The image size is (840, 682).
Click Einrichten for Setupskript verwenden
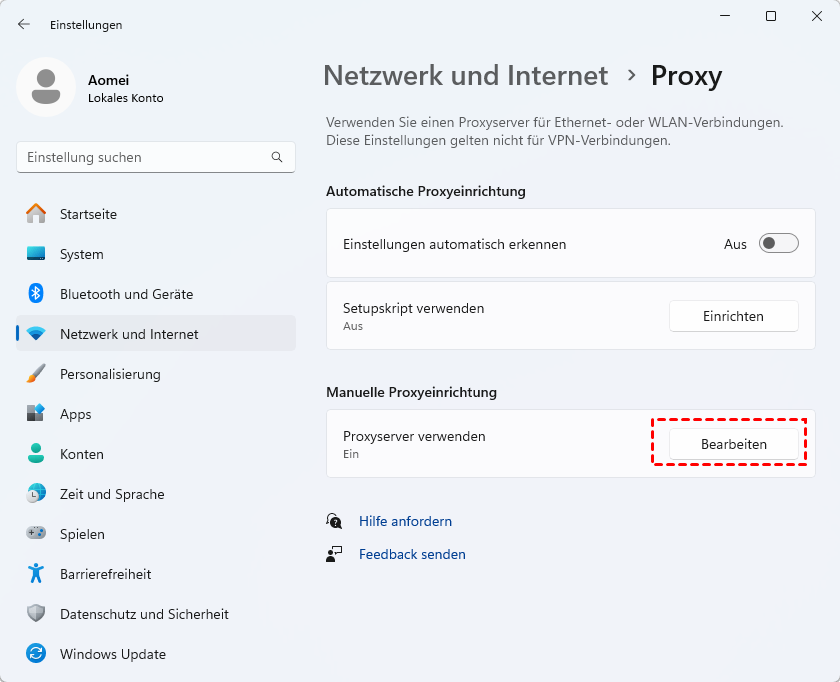[x=733, y=316]
